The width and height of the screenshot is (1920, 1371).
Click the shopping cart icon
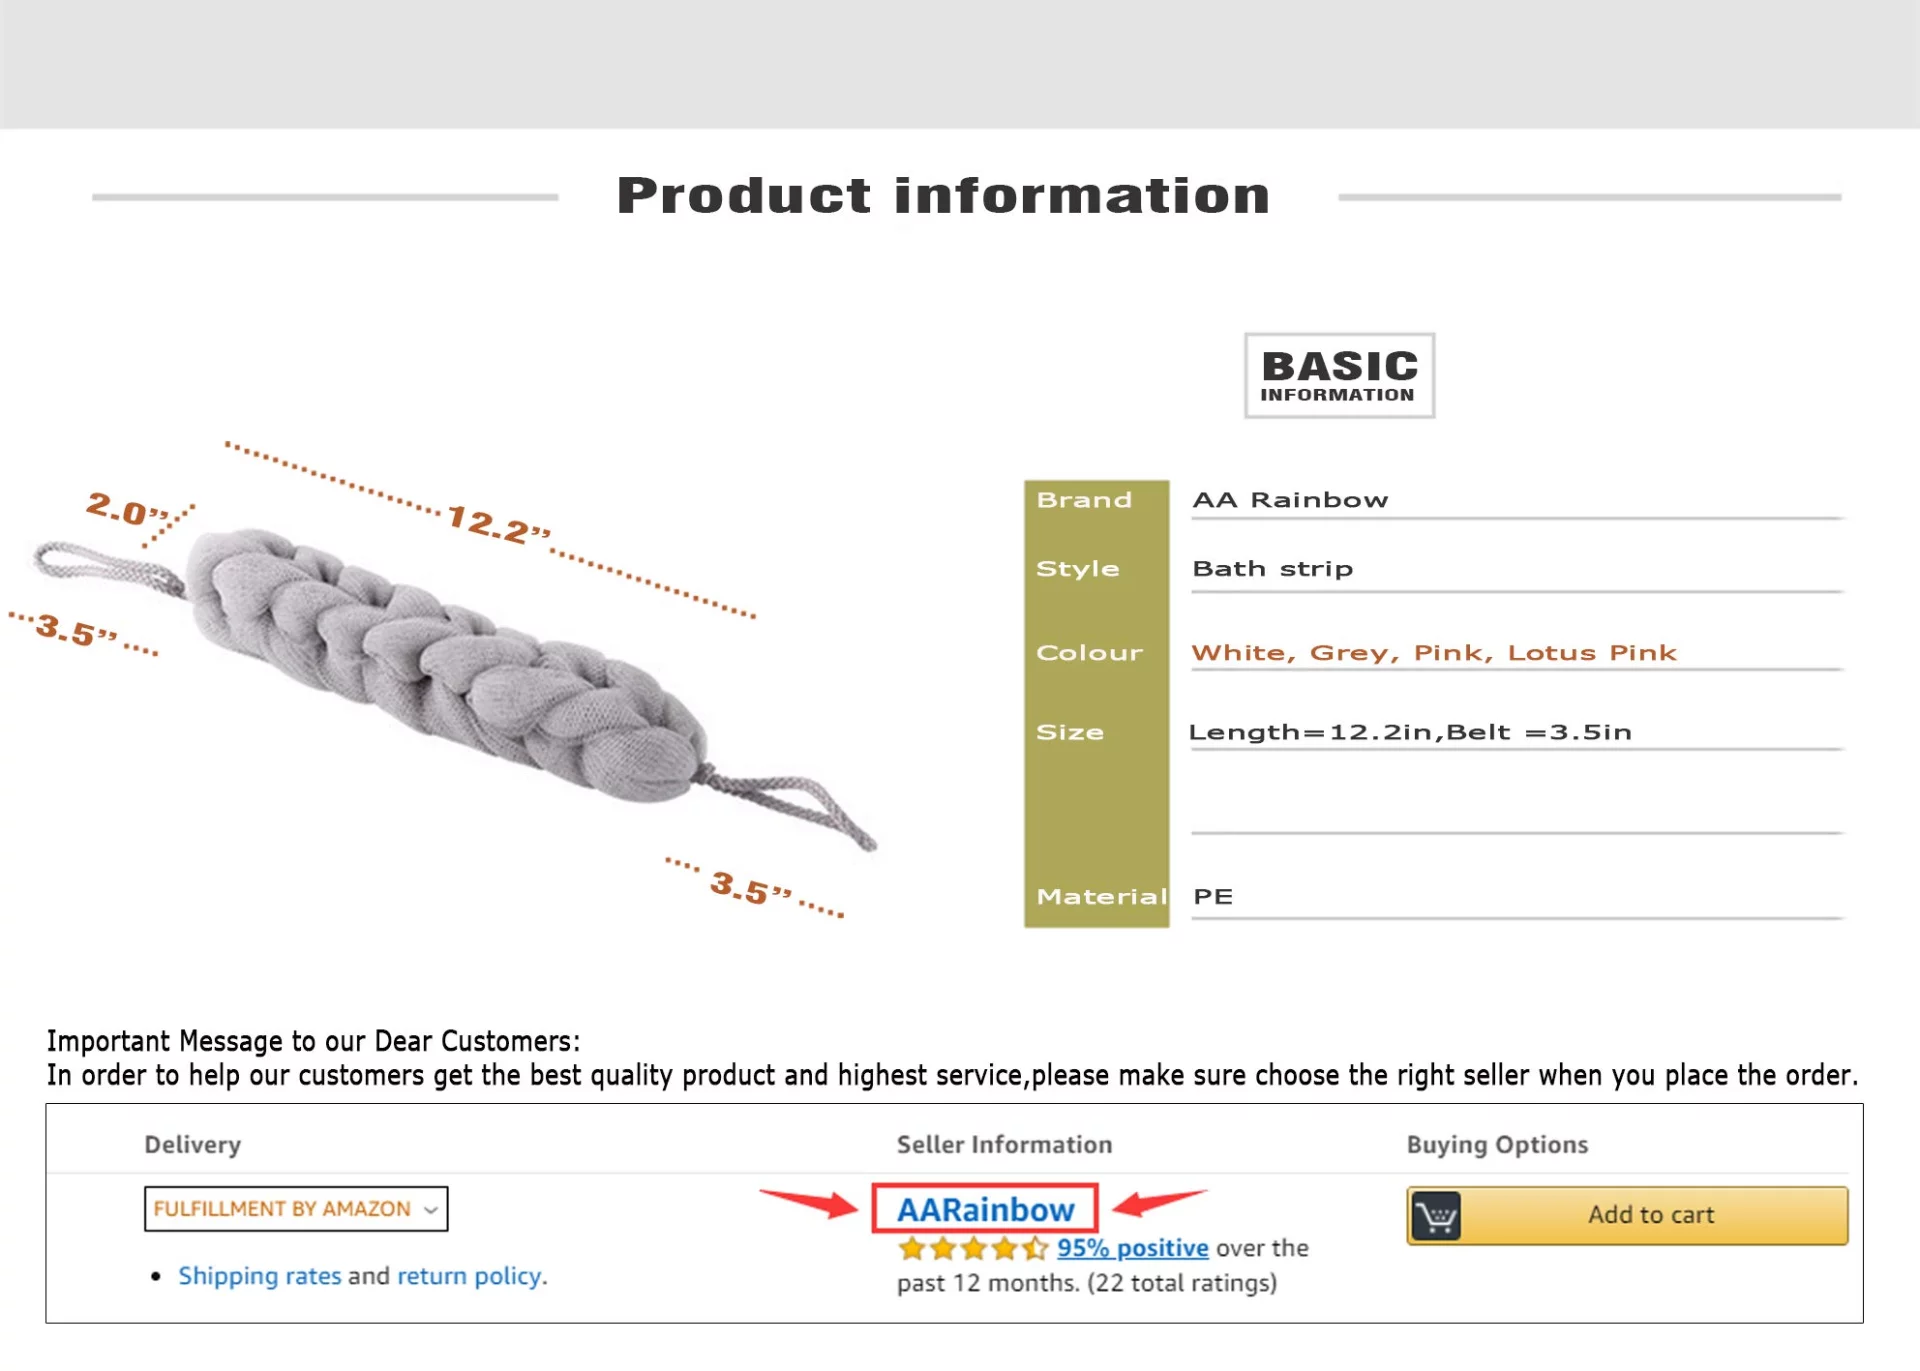point(1437,1216)
